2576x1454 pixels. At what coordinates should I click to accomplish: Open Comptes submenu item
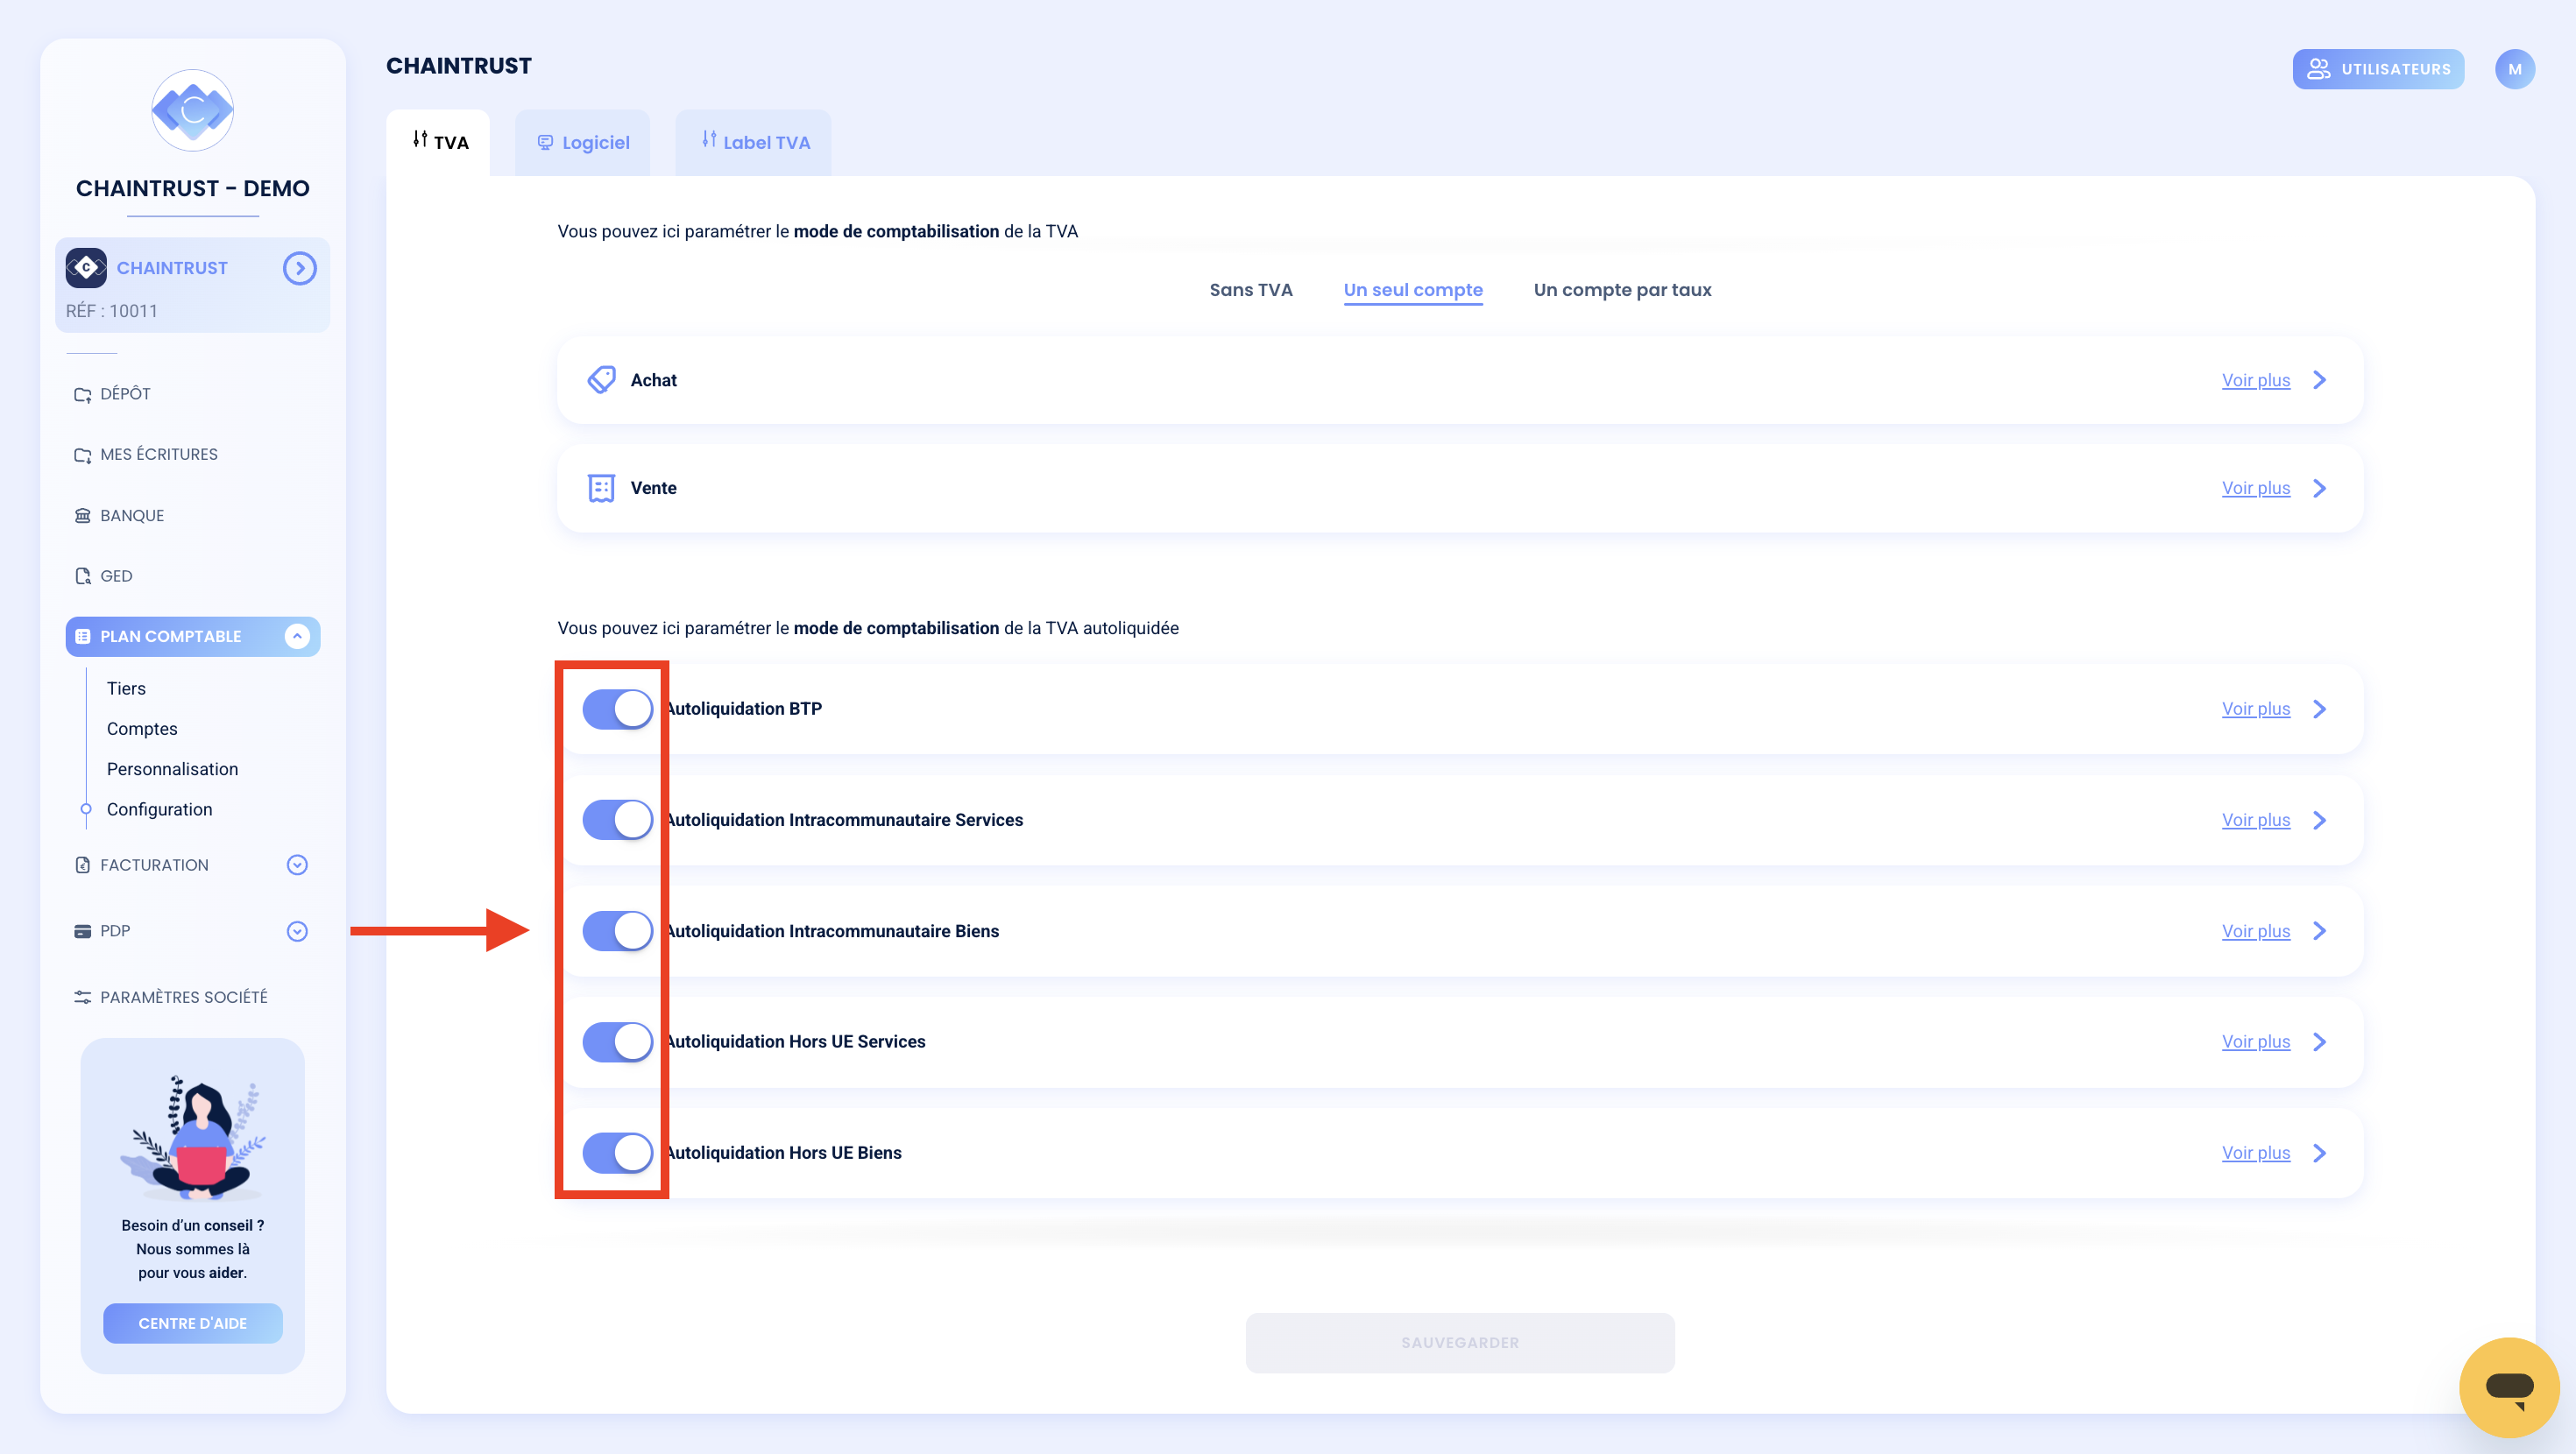coord(142,729)
